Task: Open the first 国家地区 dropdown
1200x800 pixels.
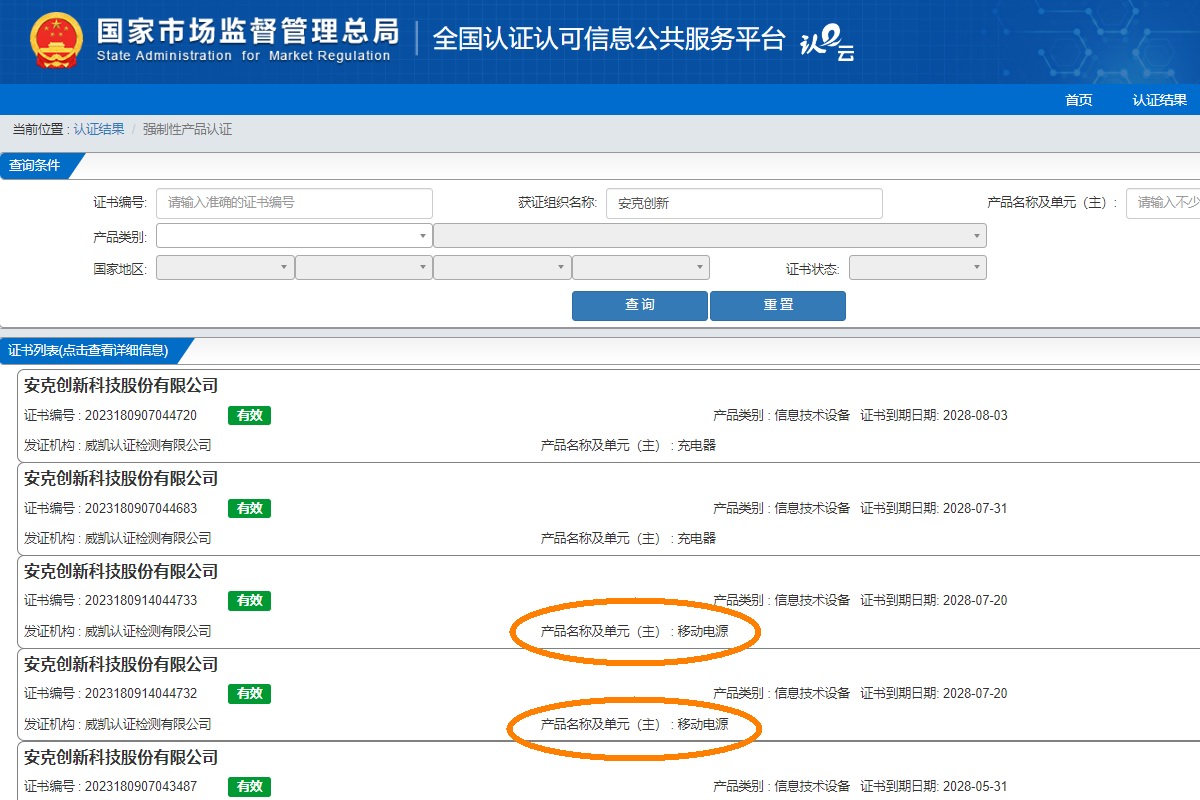Action: point(225,268)
